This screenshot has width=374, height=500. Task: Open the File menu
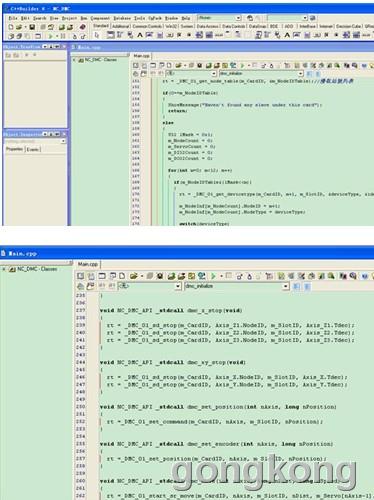(x=13, y=18)
